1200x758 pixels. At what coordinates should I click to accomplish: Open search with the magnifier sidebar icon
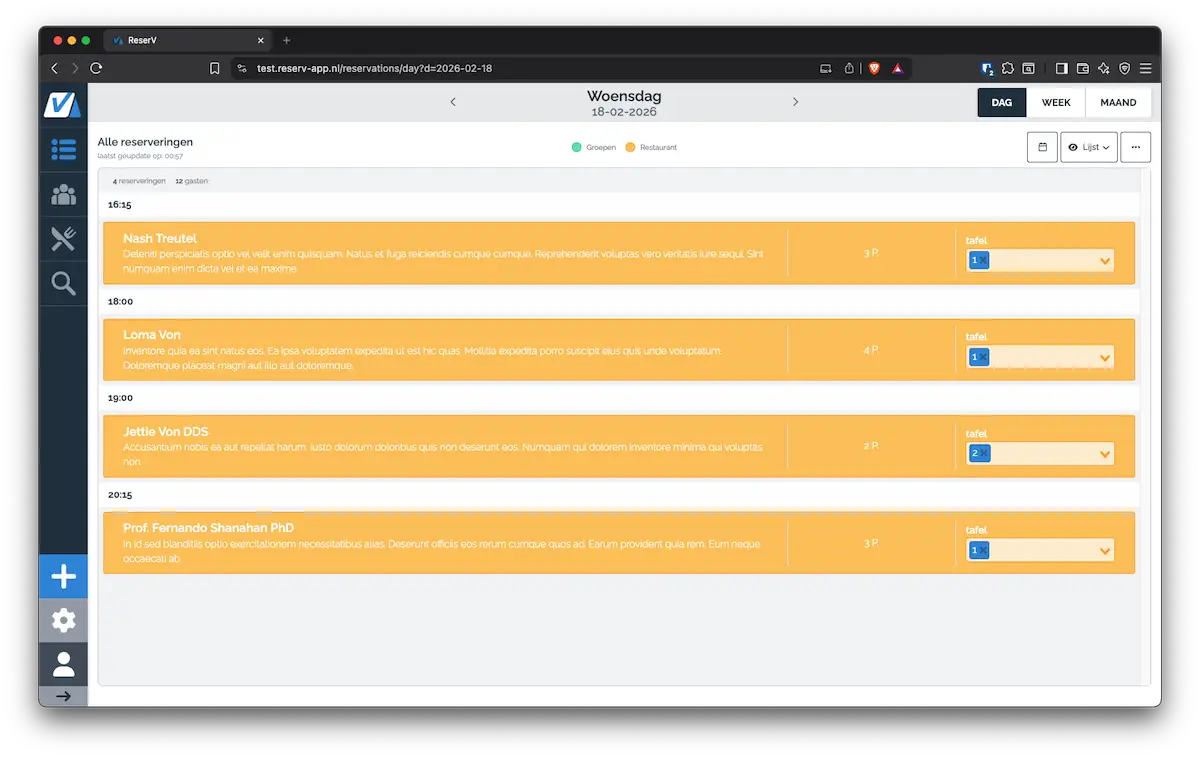pos(63,284)
